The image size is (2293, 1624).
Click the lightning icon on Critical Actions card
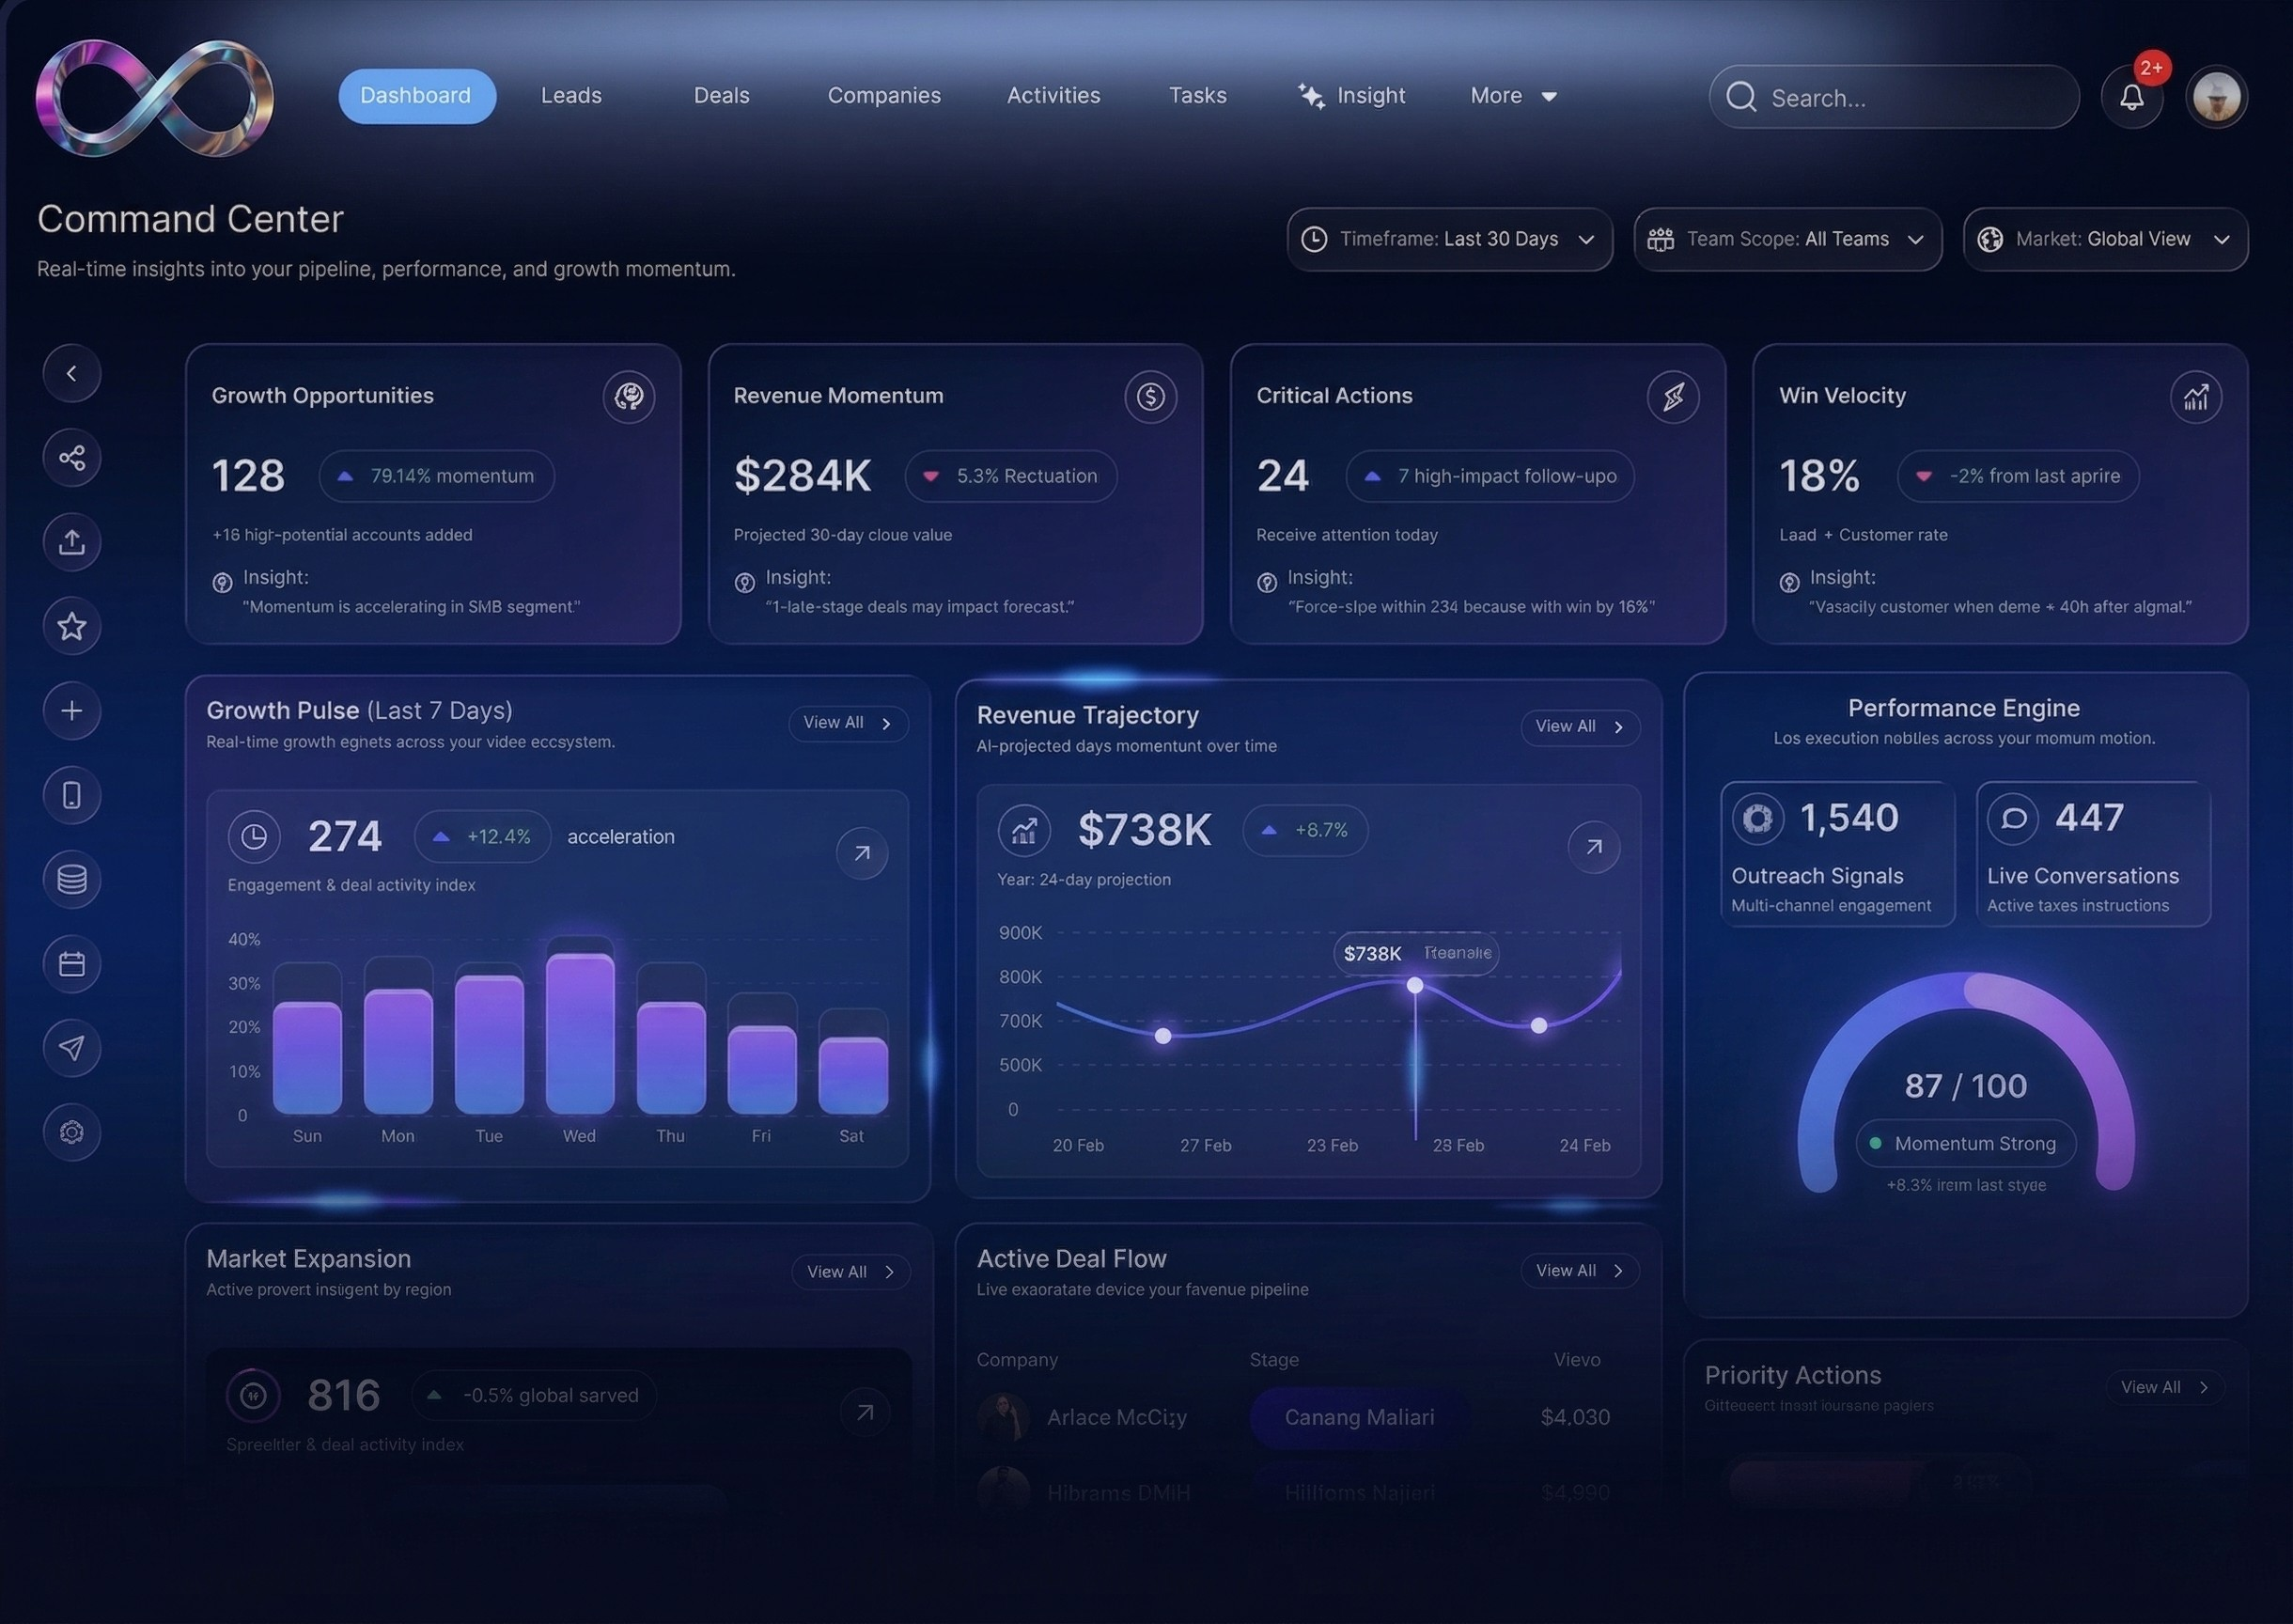click(x=1673, y=396)
